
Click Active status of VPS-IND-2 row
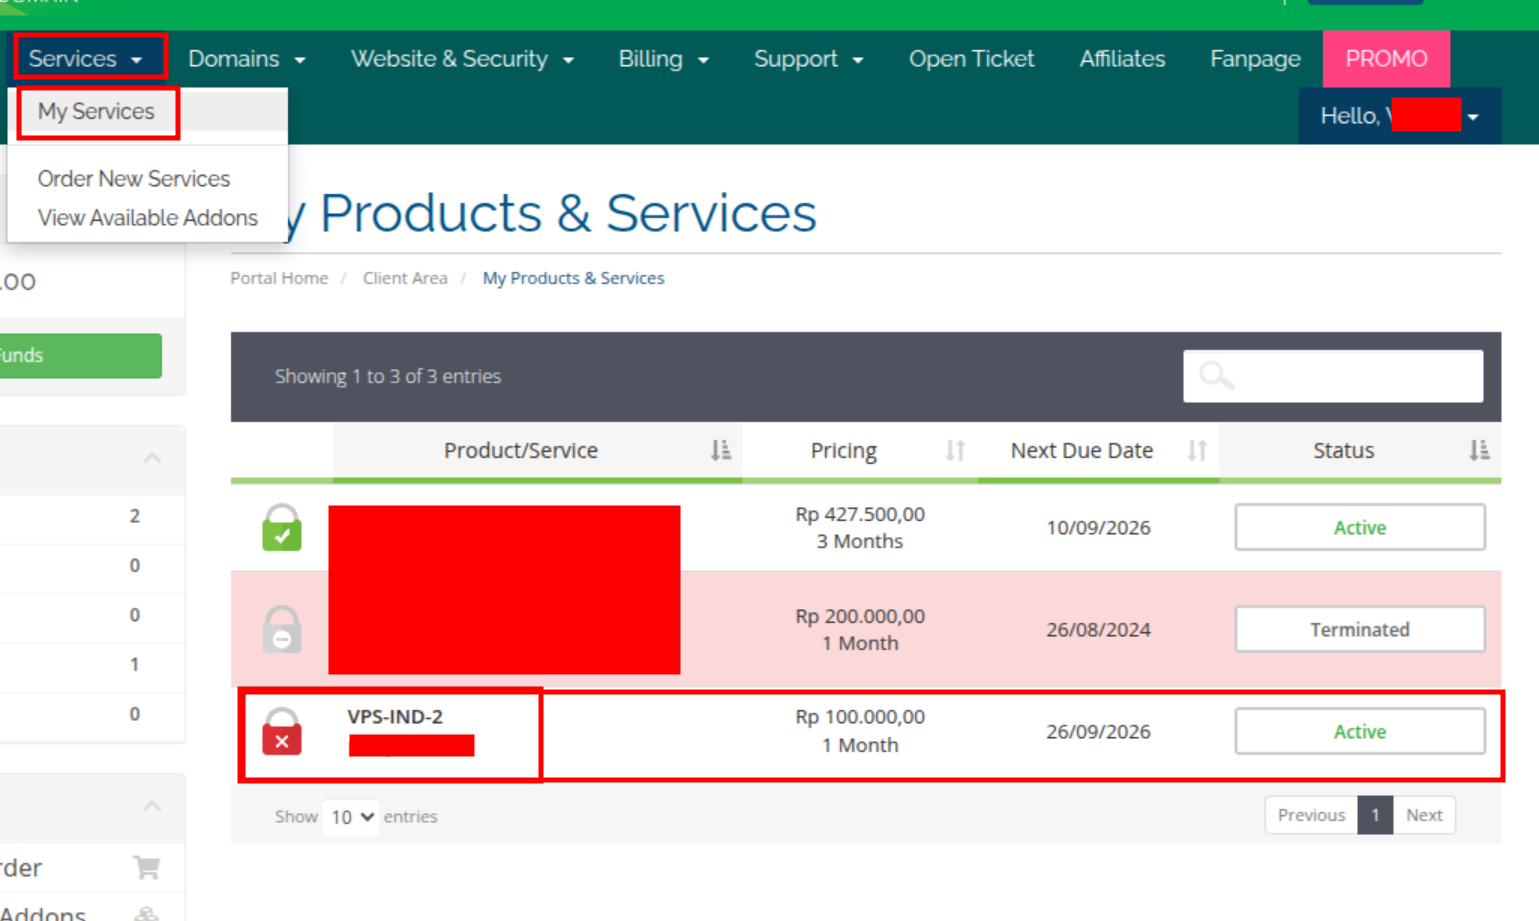(1360, 731)
